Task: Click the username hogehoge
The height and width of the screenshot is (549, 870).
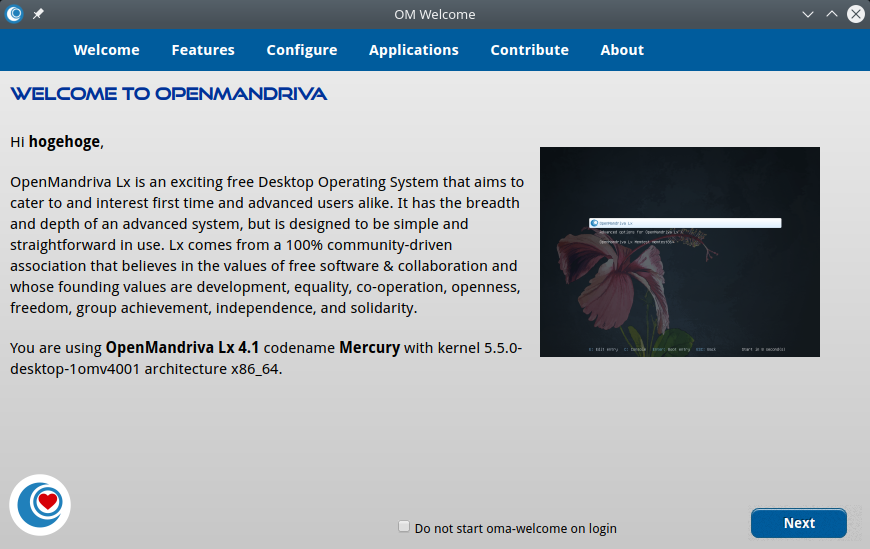Action: pyautogui.click(x=64, y=142)
